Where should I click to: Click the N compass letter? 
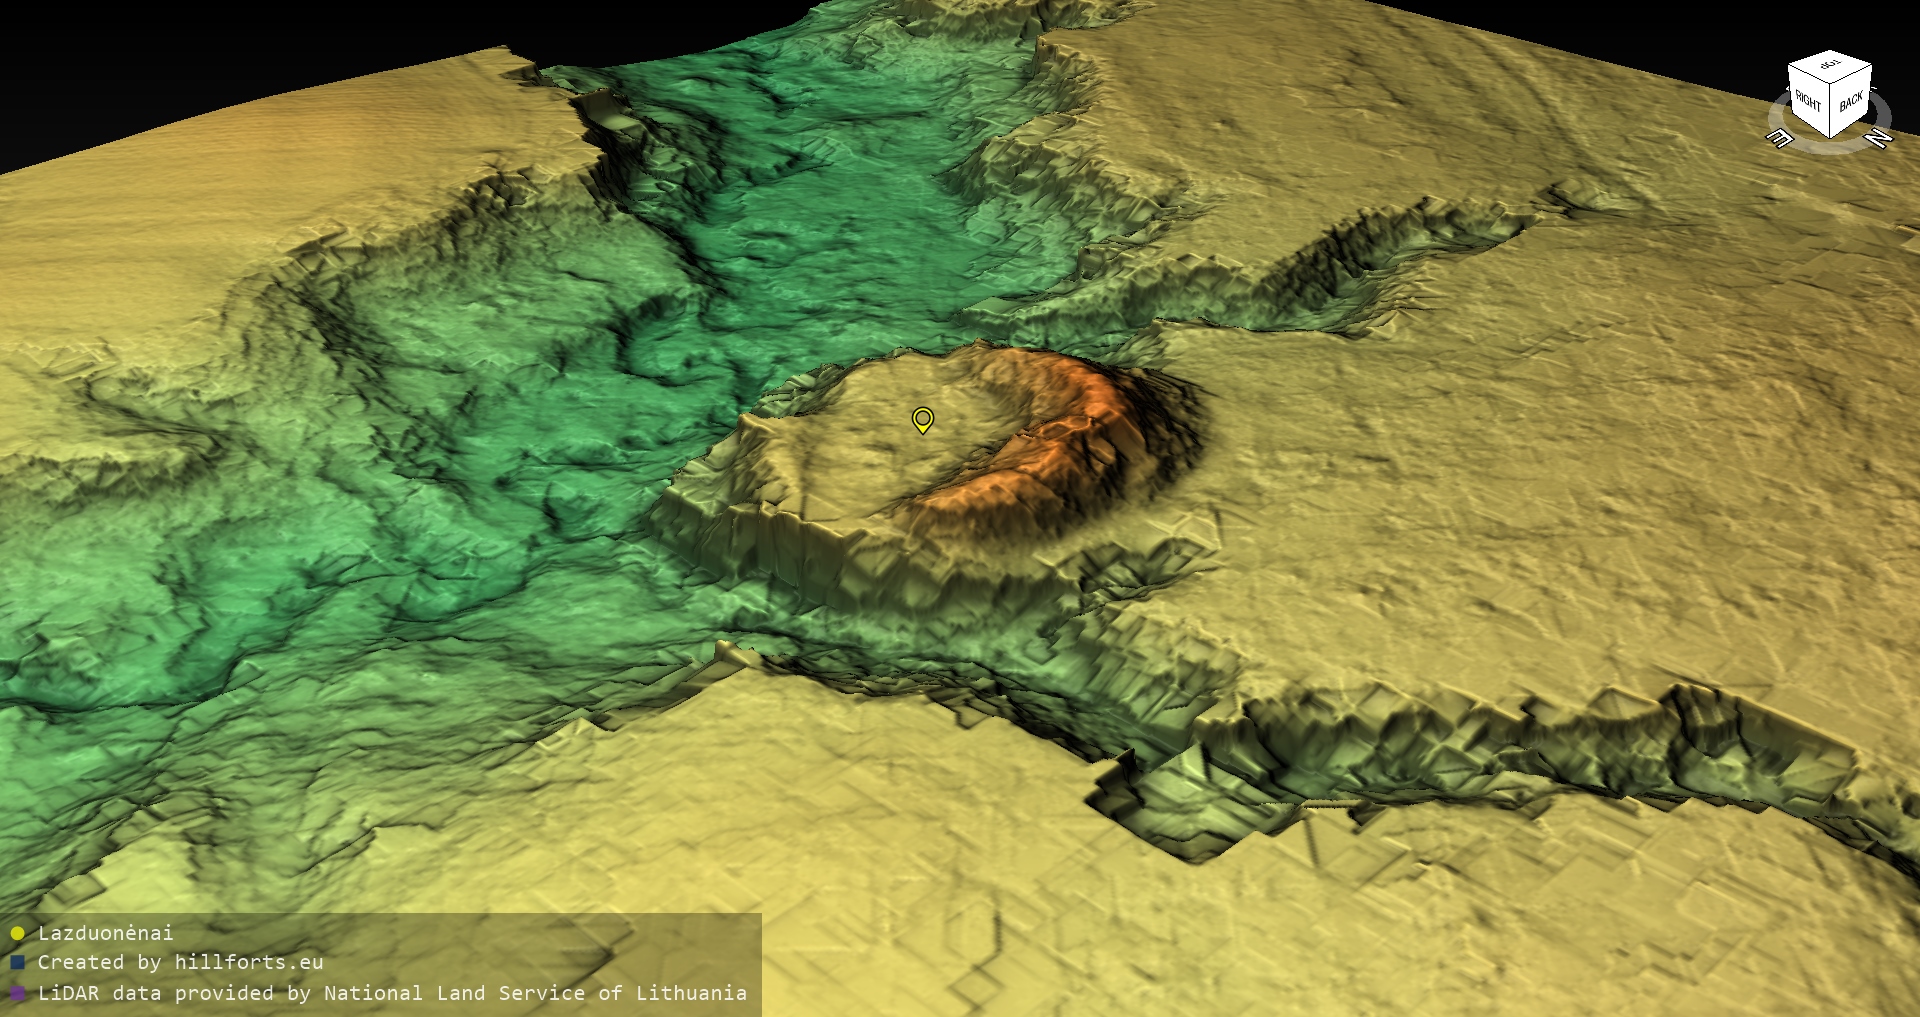1879,138
